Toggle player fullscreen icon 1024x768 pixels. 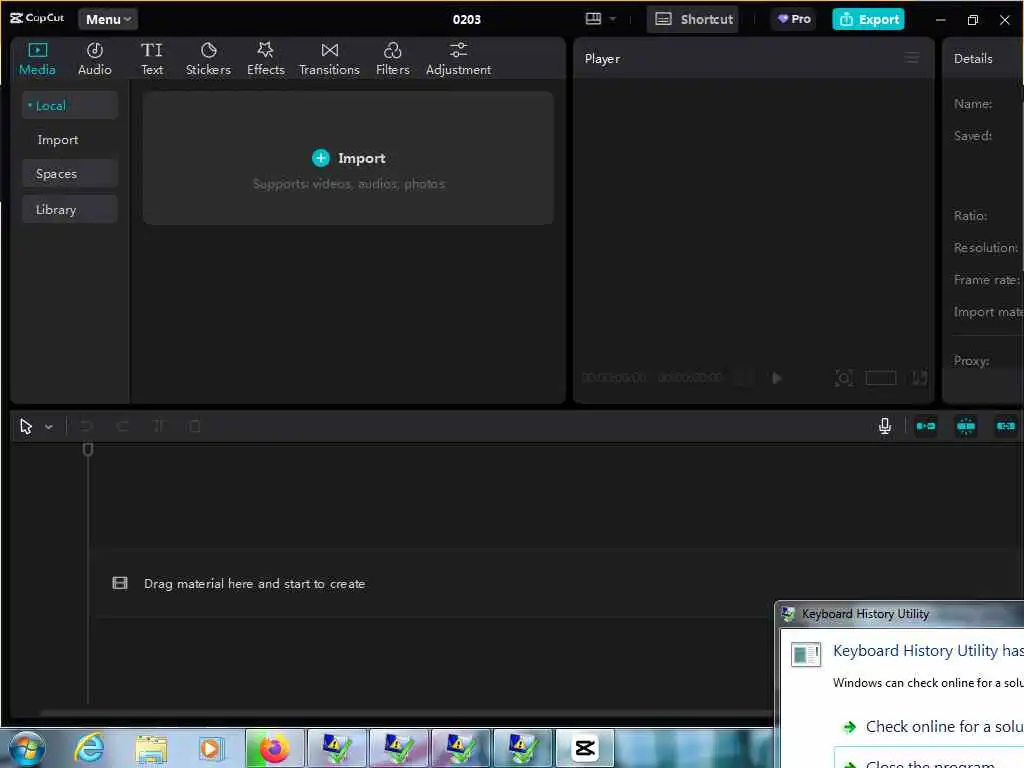pyautogui.click(x=920, y=377)
